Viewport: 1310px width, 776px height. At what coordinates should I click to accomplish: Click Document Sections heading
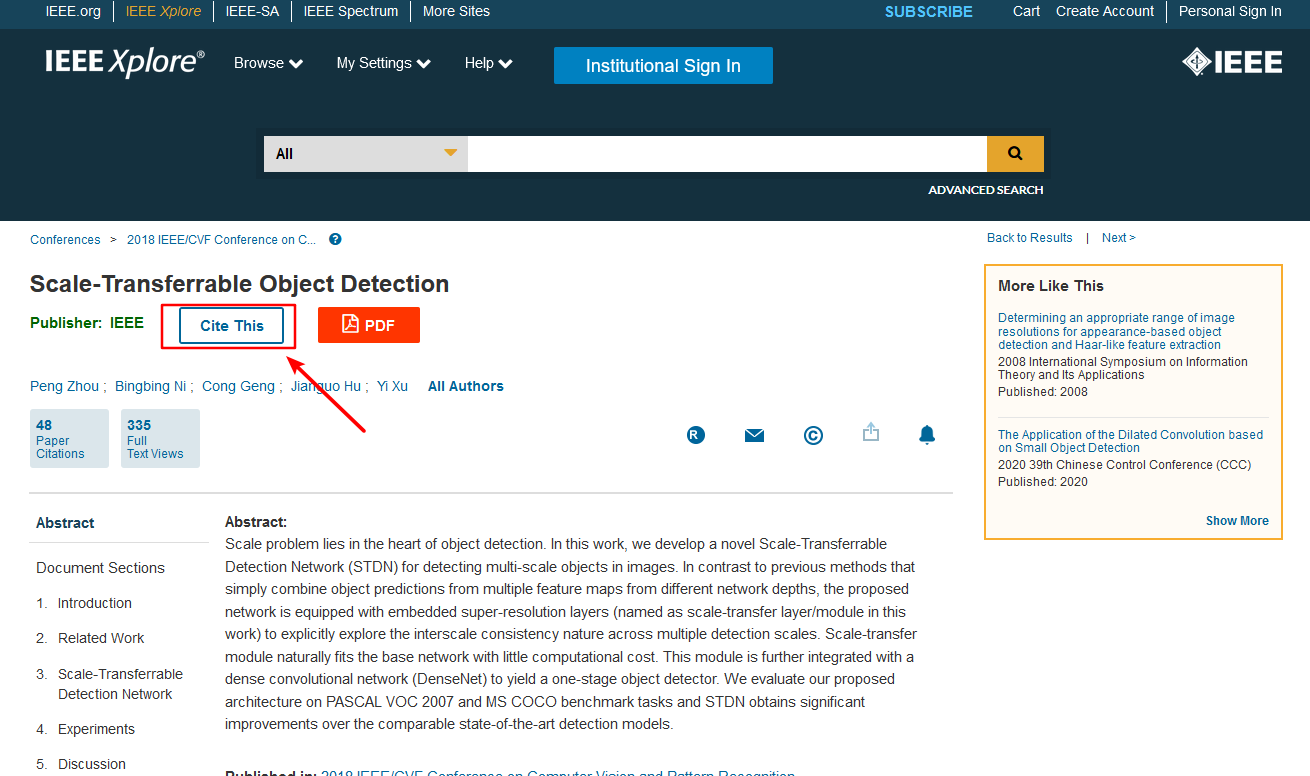tap(100, 568)
